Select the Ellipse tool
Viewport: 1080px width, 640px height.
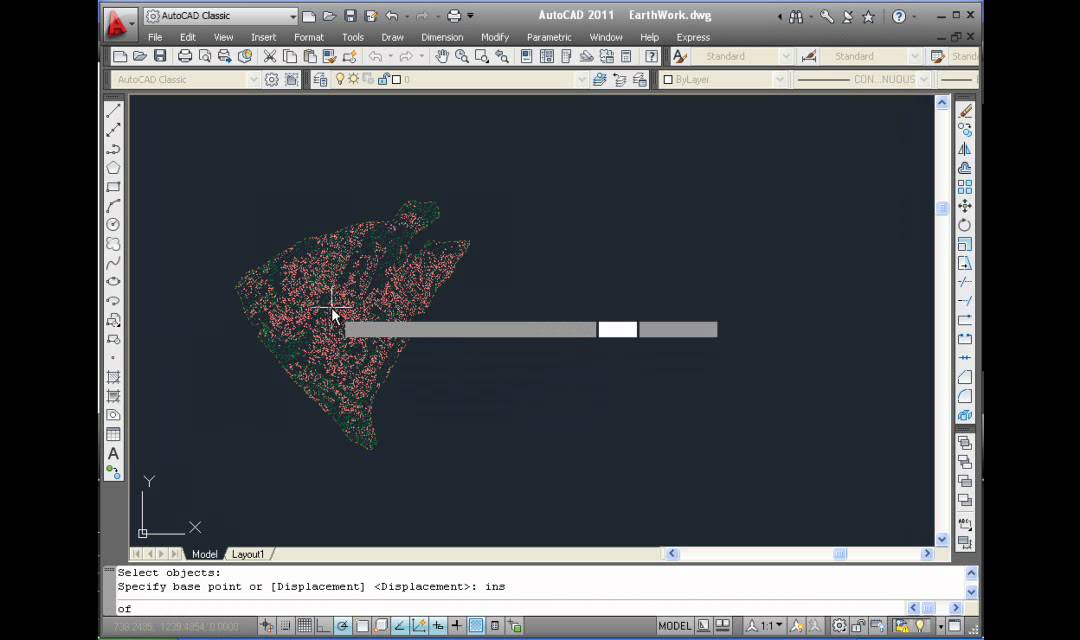(x=114, y=281)
